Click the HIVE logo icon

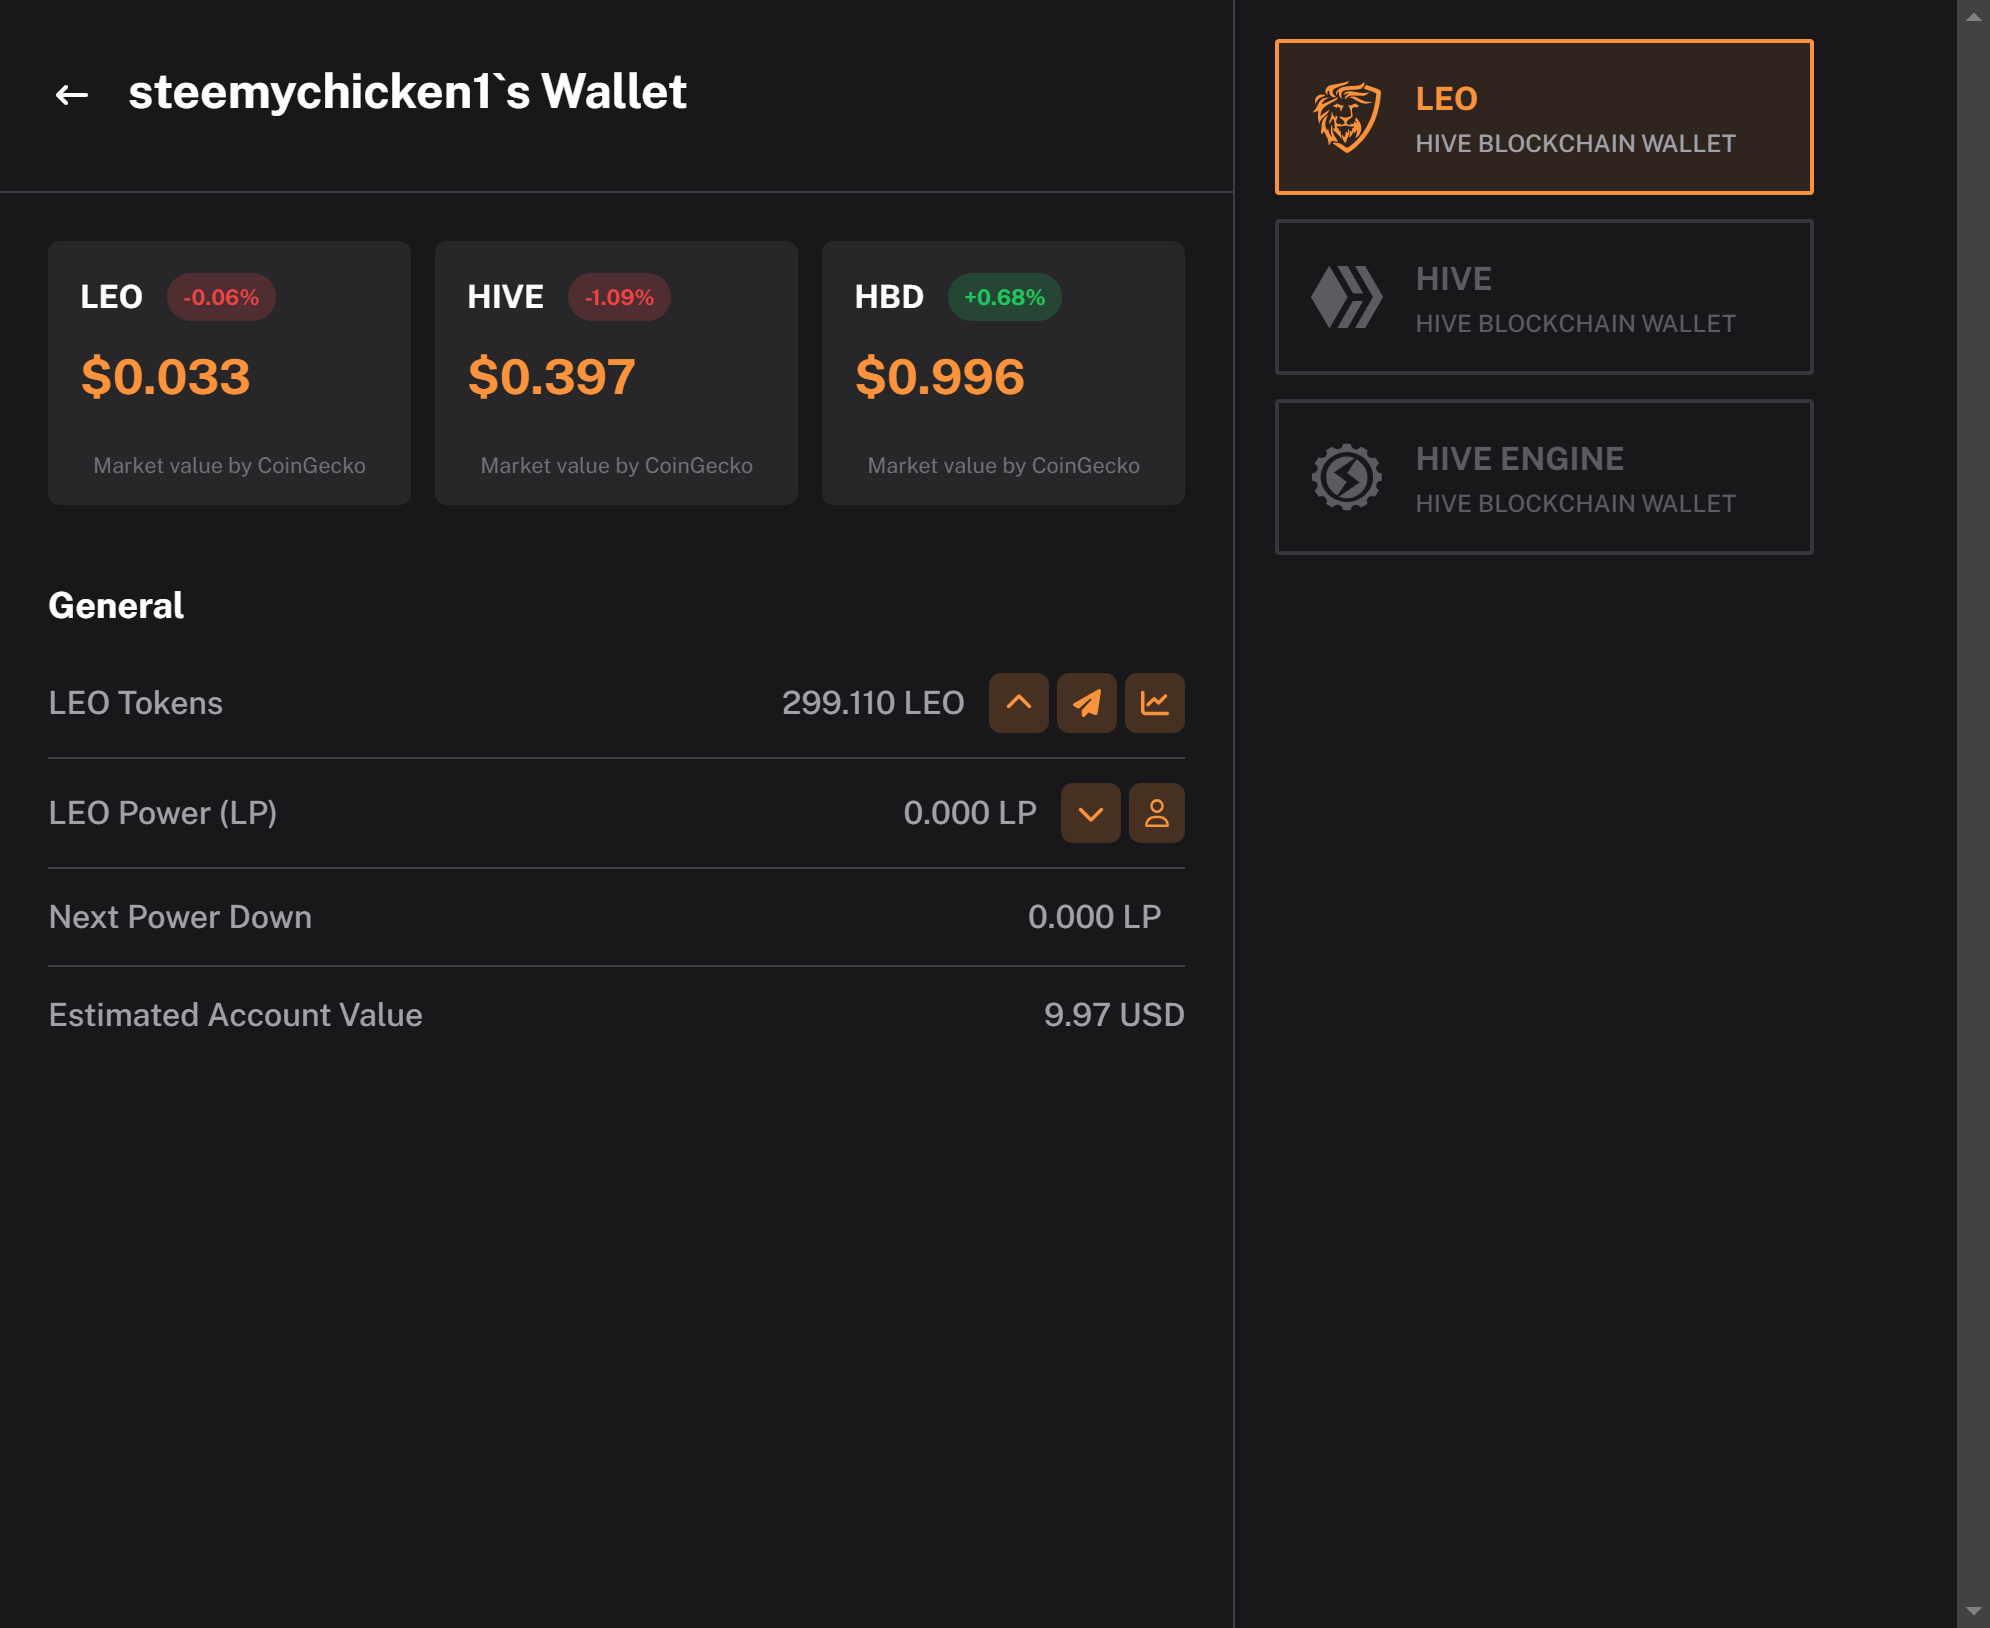pos(1347,297)
